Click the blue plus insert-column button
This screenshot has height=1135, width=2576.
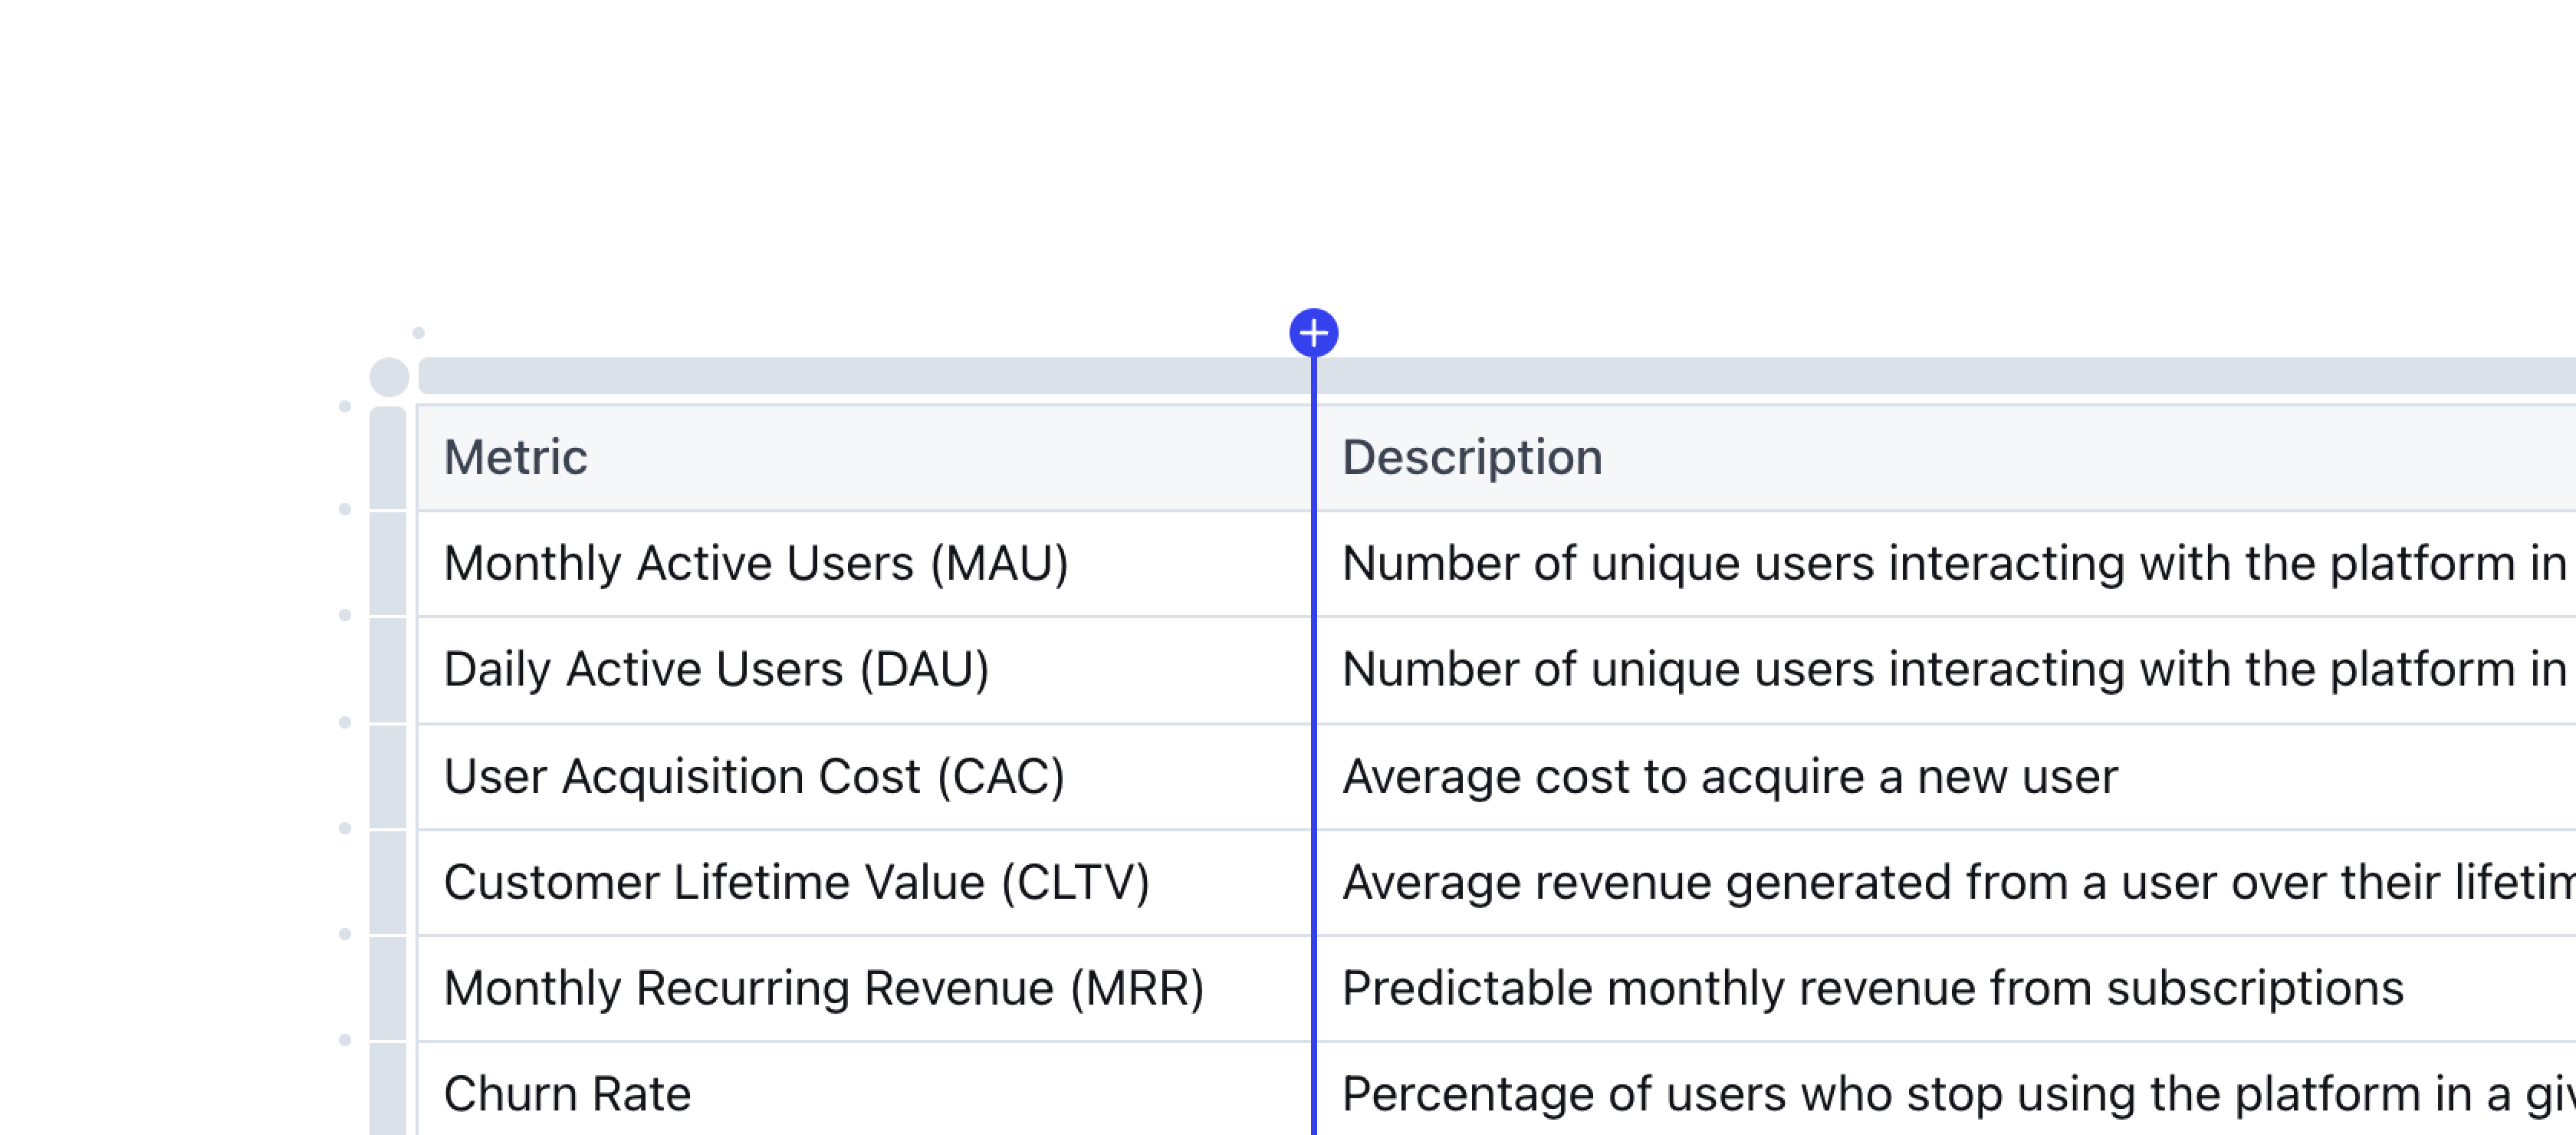point(1313,333)
